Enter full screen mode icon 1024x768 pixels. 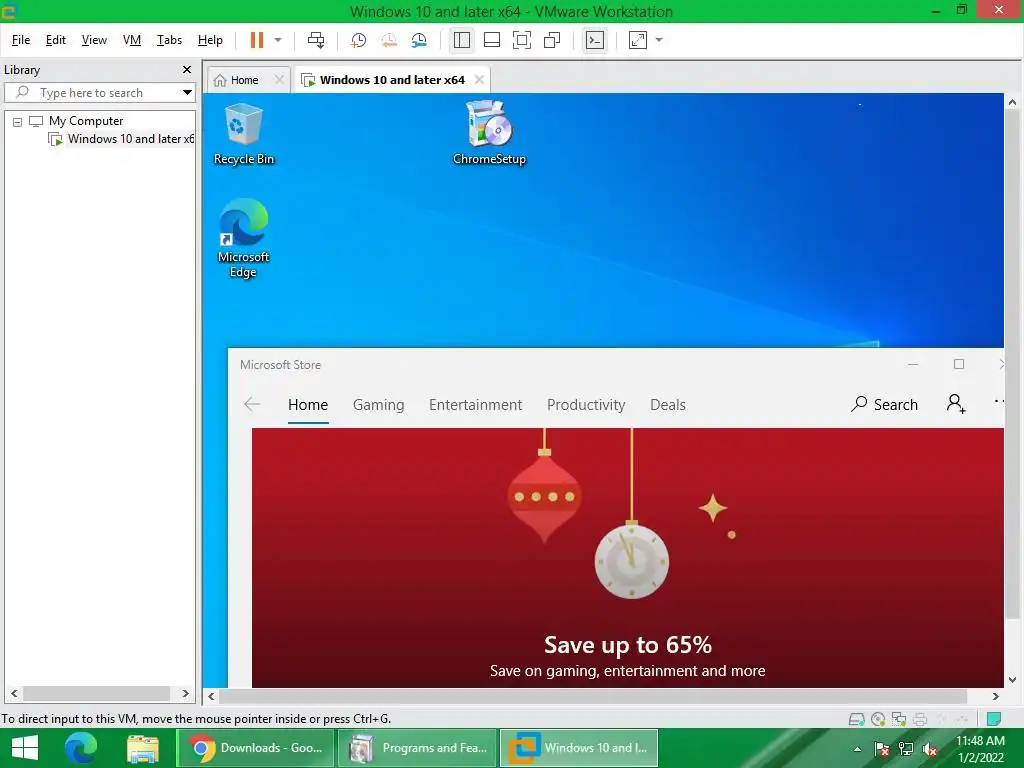(522, 40)
